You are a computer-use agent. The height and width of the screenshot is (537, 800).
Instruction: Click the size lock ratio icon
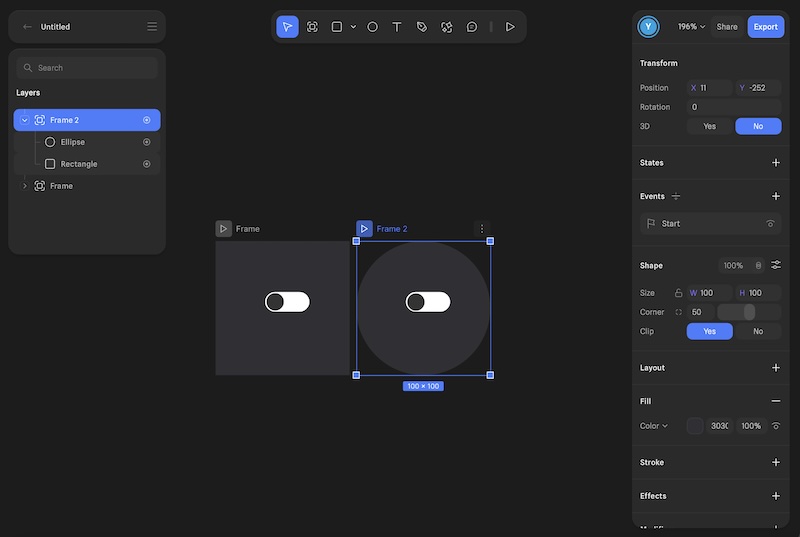click(x=679, y=293)
